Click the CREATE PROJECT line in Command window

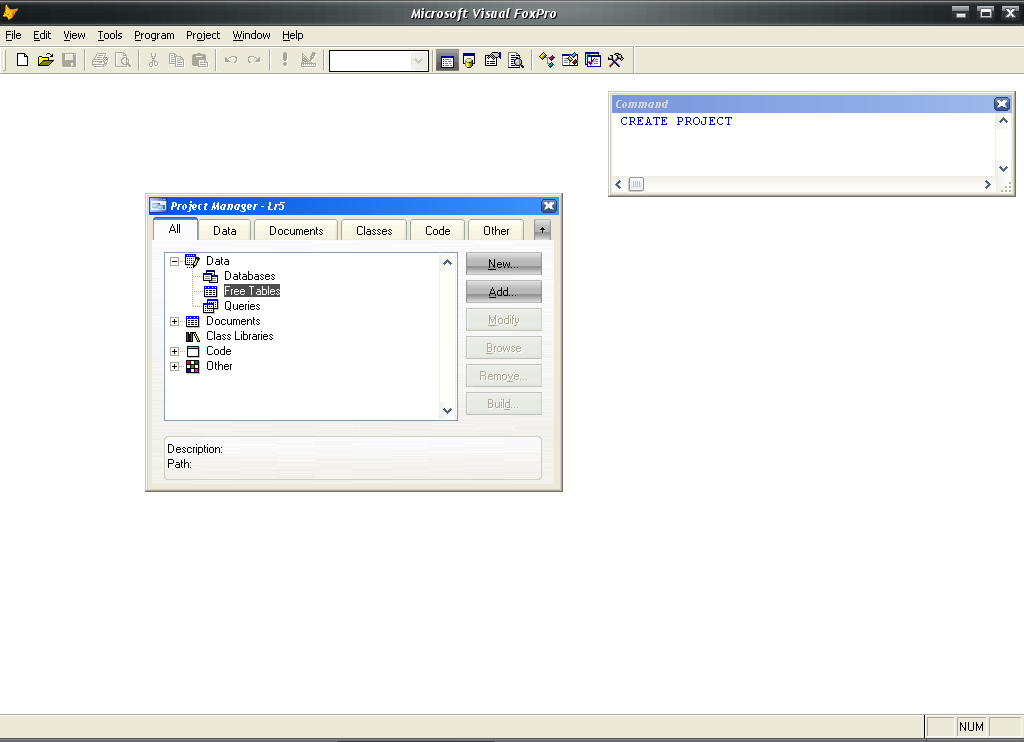(676, 121)
